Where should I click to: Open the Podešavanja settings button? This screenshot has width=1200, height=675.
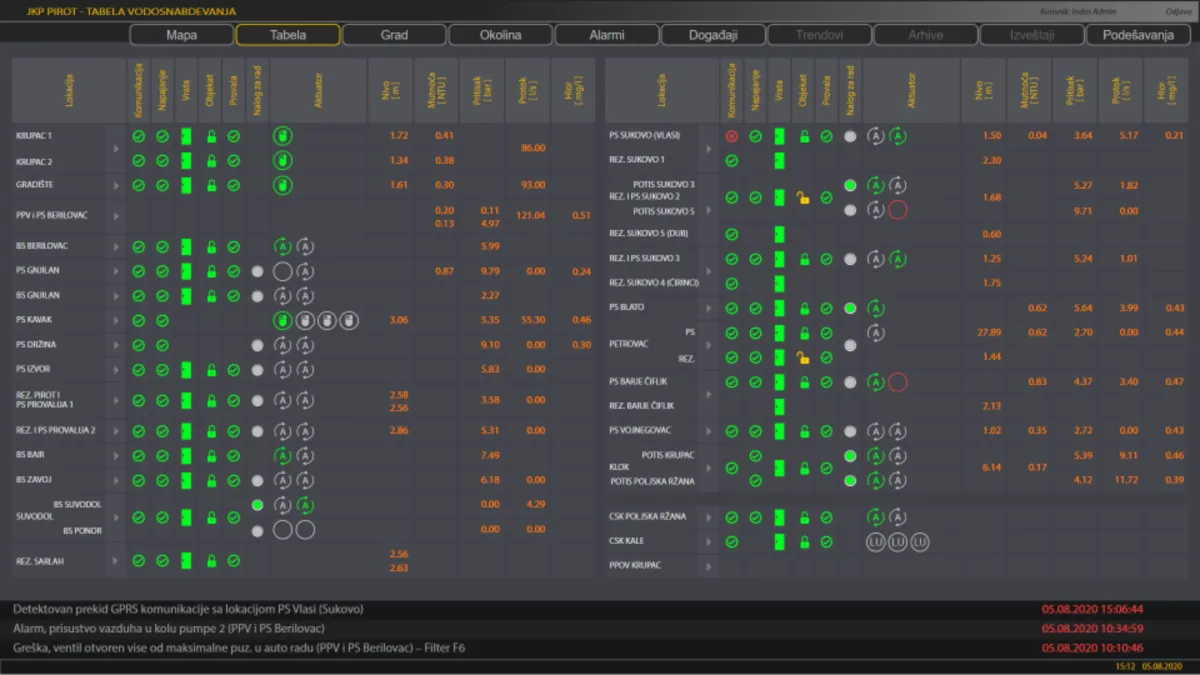click(x=1138, y=35)
